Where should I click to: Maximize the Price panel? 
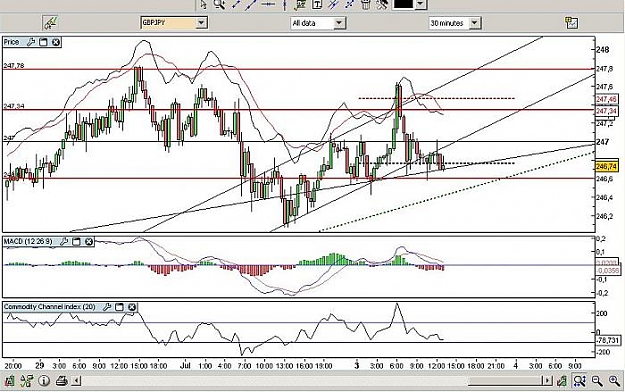(x=43, y=42)
